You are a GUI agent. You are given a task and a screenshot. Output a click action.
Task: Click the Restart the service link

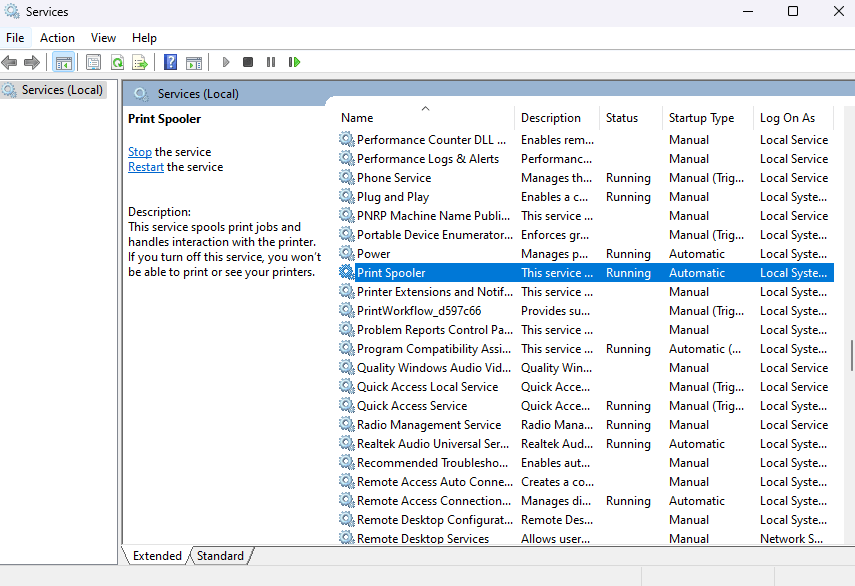146,167
